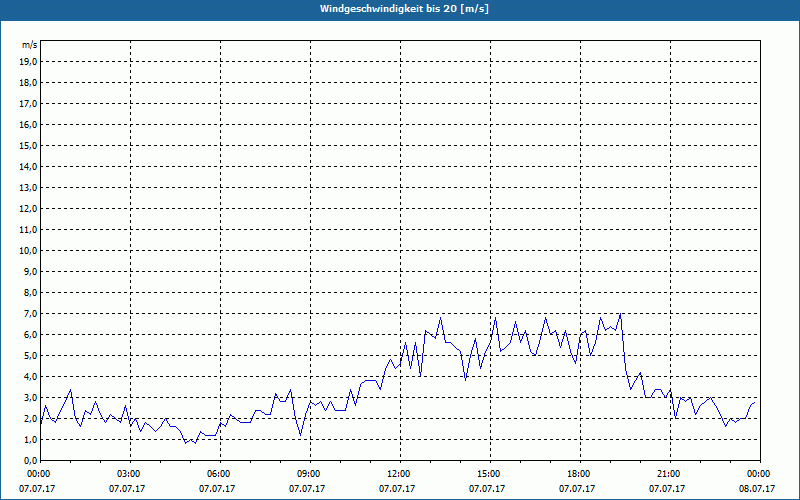Click the 06:00 time label
Viewport: 800px width, 500px height.
pyautogui.click(x=220, y=474)
